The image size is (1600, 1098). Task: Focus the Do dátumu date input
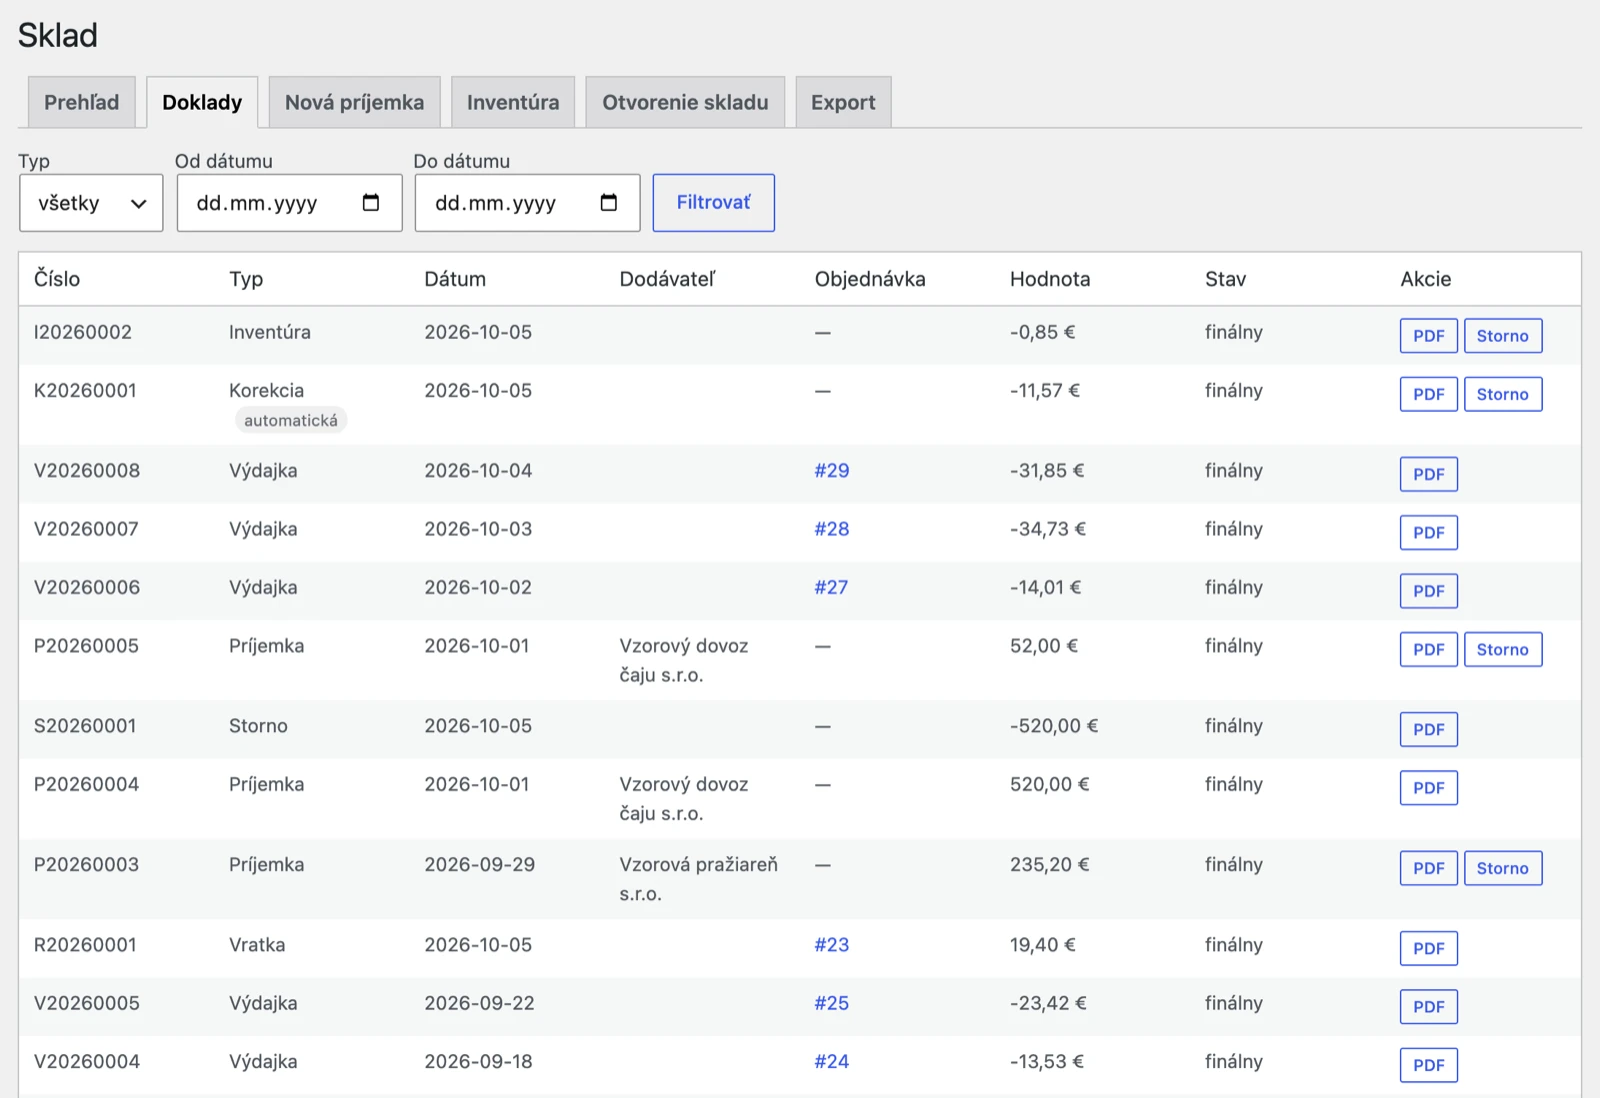(528, 203)
